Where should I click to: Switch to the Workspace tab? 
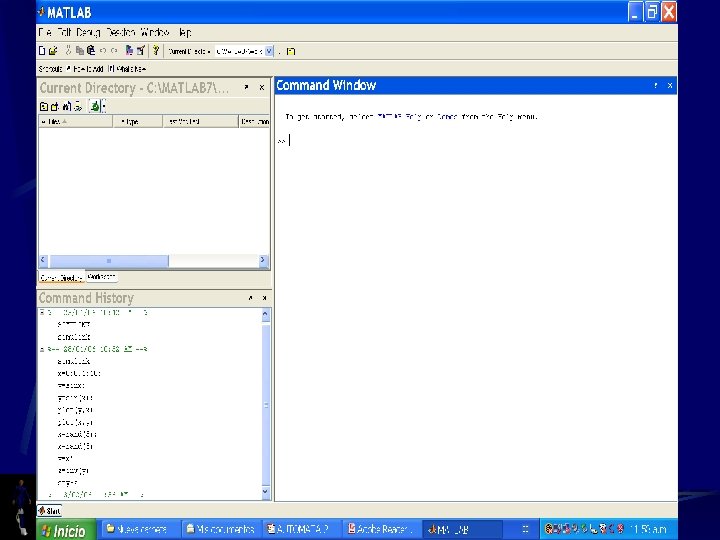coord(101,277)
